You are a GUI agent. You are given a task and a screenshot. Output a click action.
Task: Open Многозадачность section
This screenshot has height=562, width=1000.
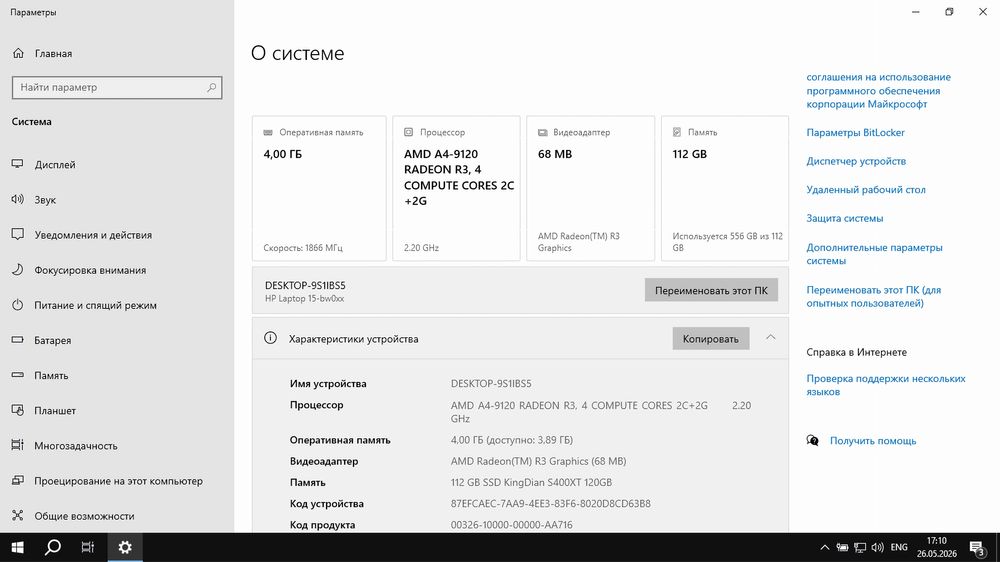tap(75, 445)
